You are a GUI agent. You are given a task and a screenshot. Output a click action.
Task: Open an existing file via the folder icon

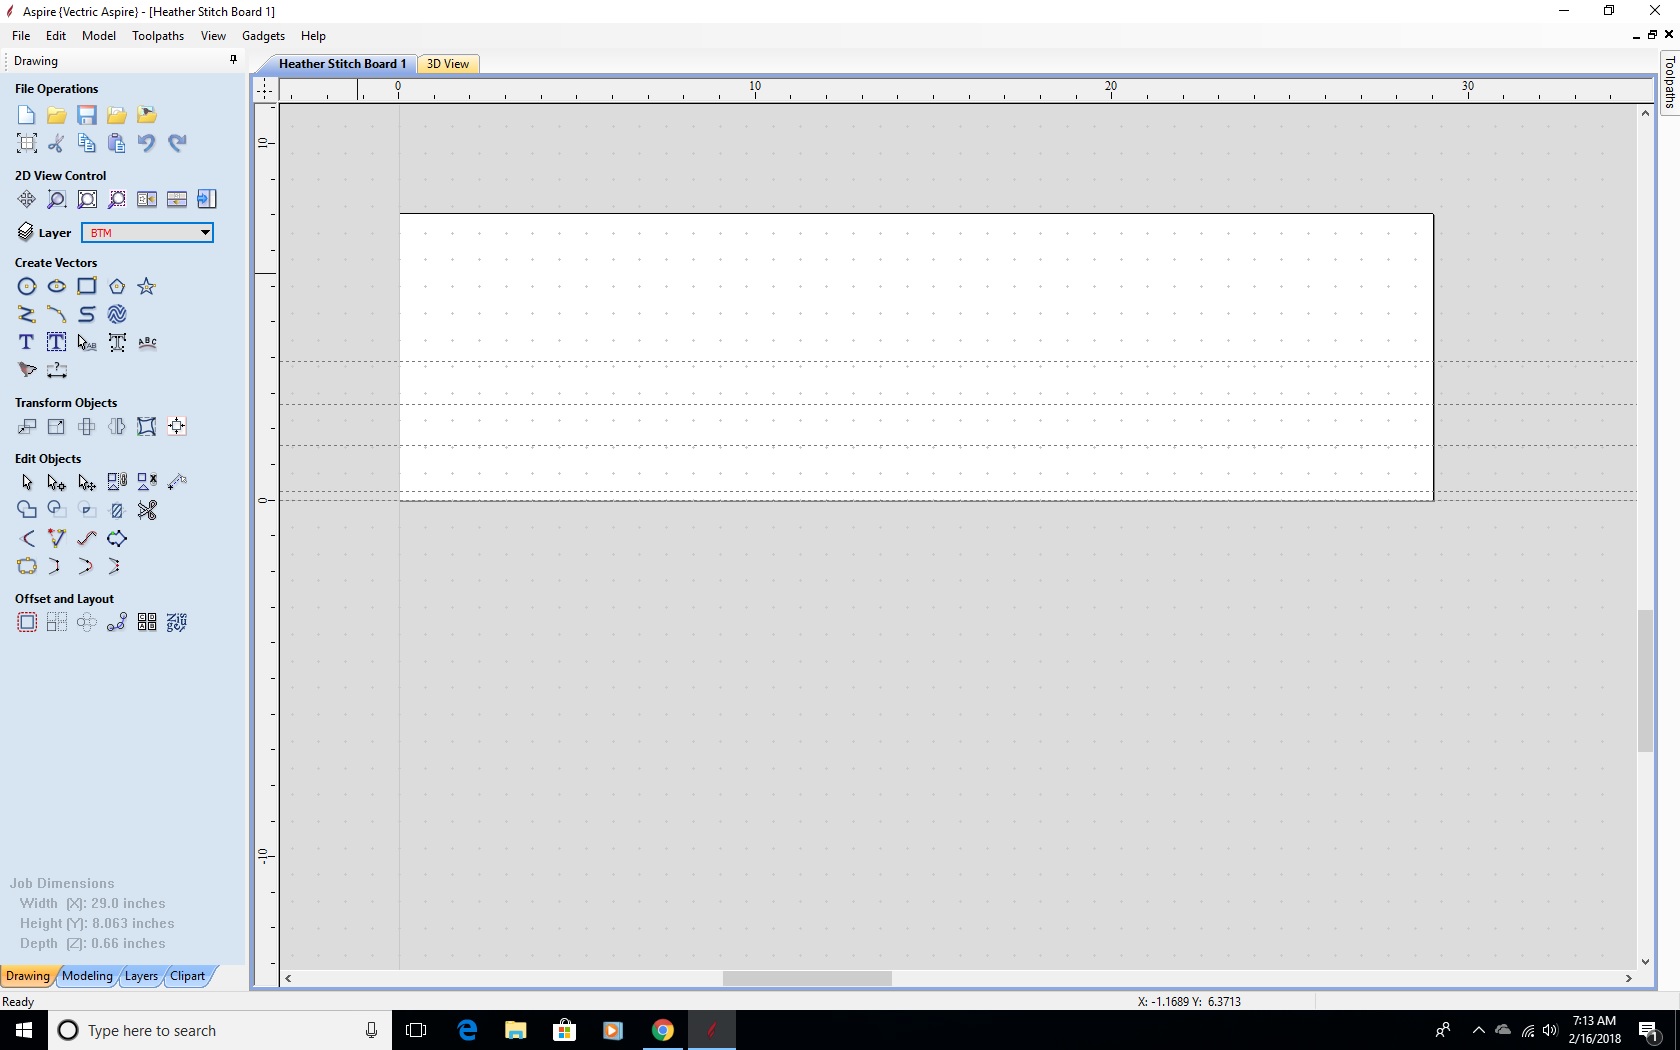(57, 115)
